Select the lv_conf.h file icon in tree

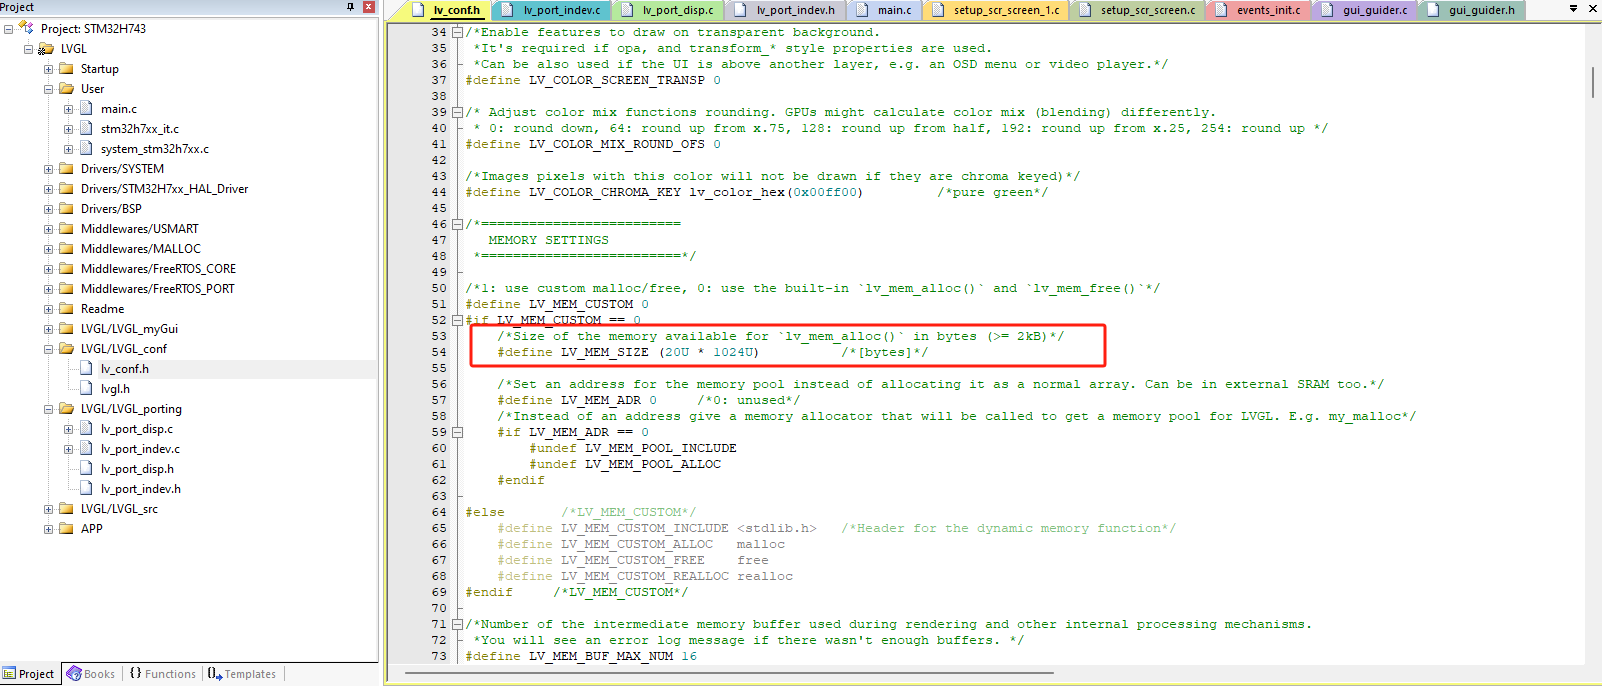click(86, 369)
